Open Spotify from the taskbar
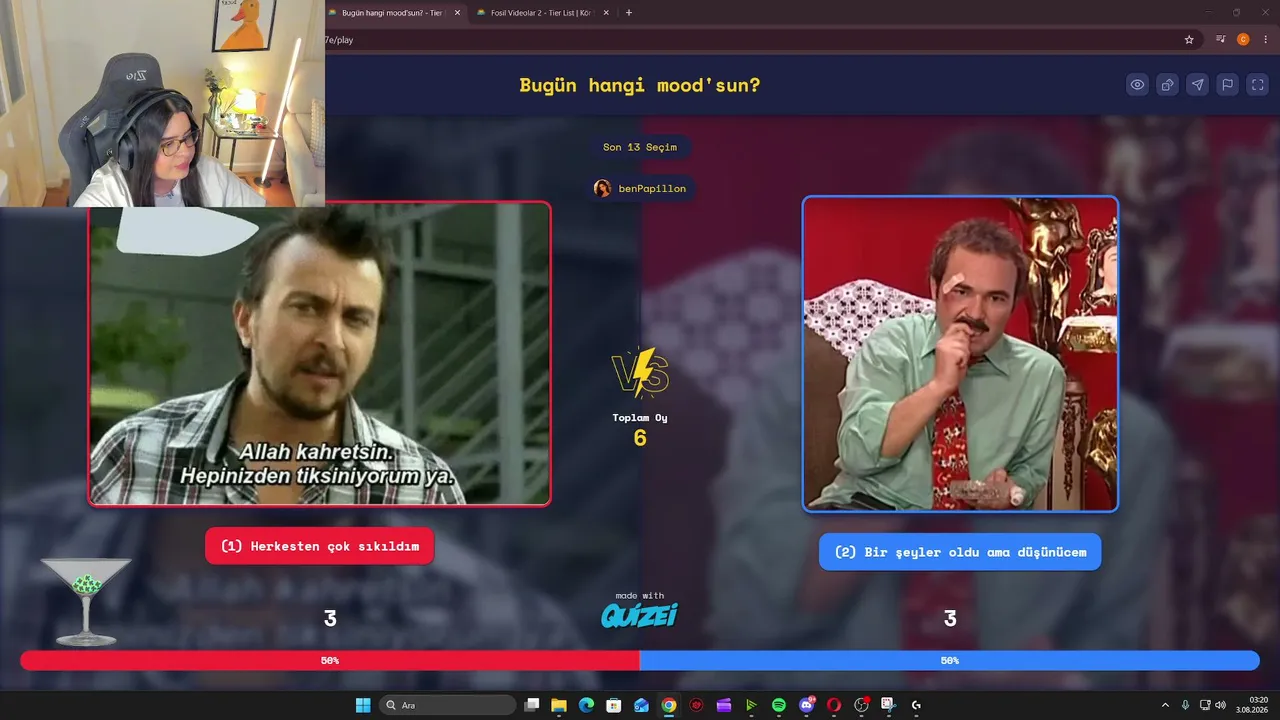This screenshot has height=720, width=1280. (x=779, y=705)
